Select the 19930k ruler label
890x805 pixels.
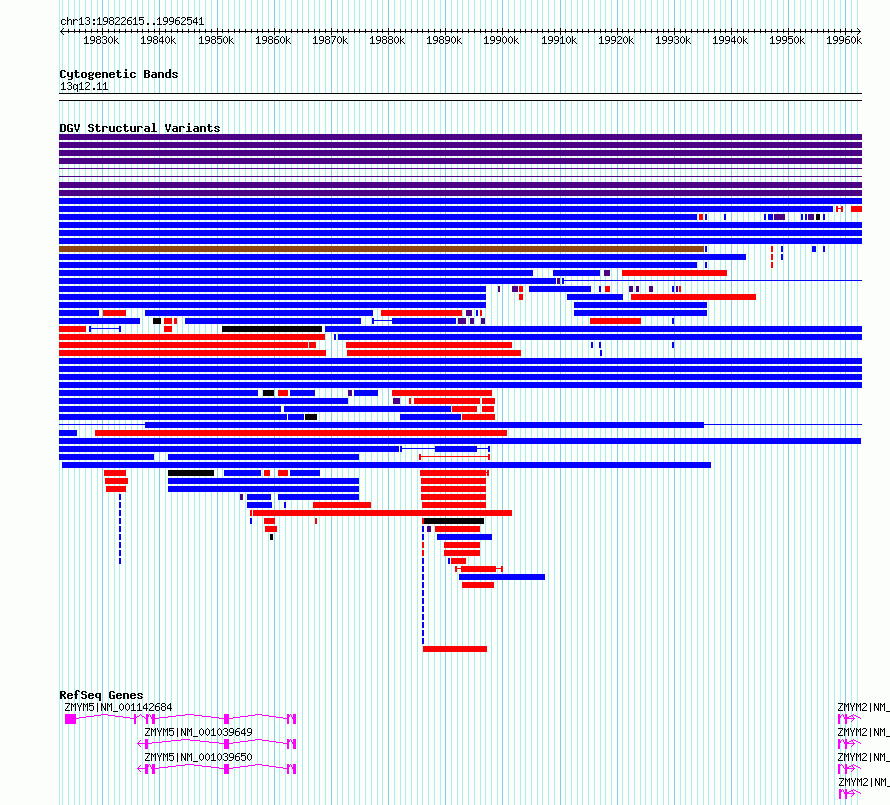click(x=673, y=40)
